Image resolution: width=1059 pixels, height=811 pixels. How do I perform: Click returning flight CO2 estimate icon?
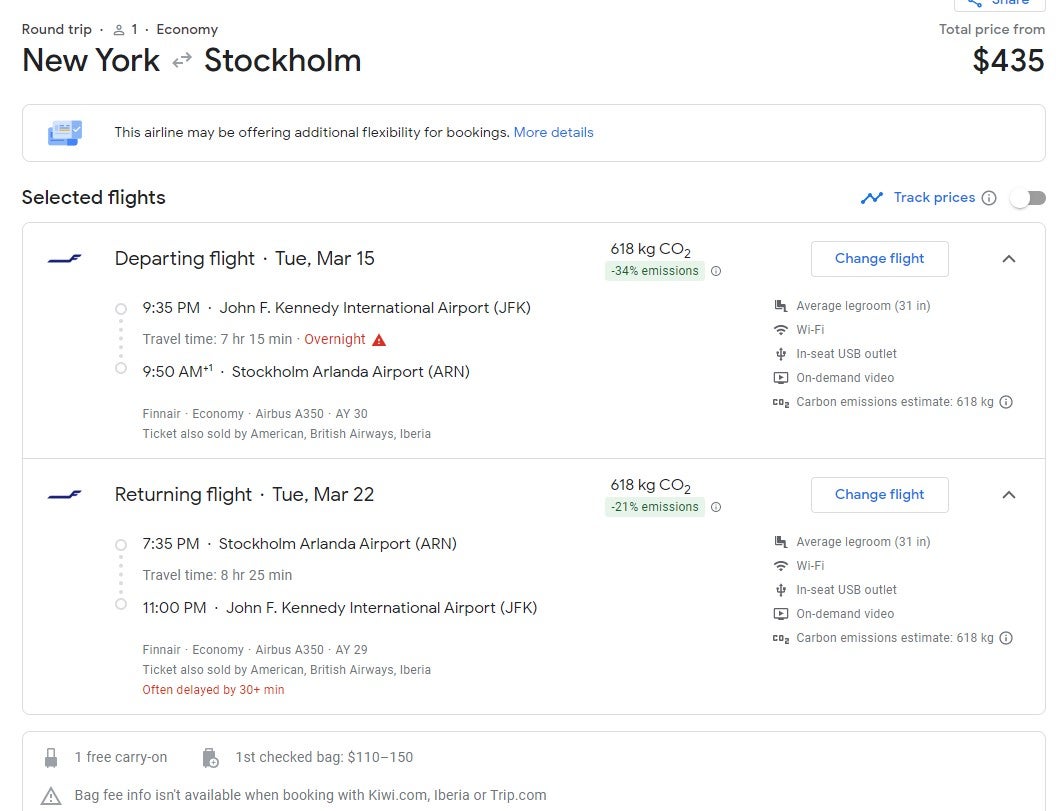[781, 639]
